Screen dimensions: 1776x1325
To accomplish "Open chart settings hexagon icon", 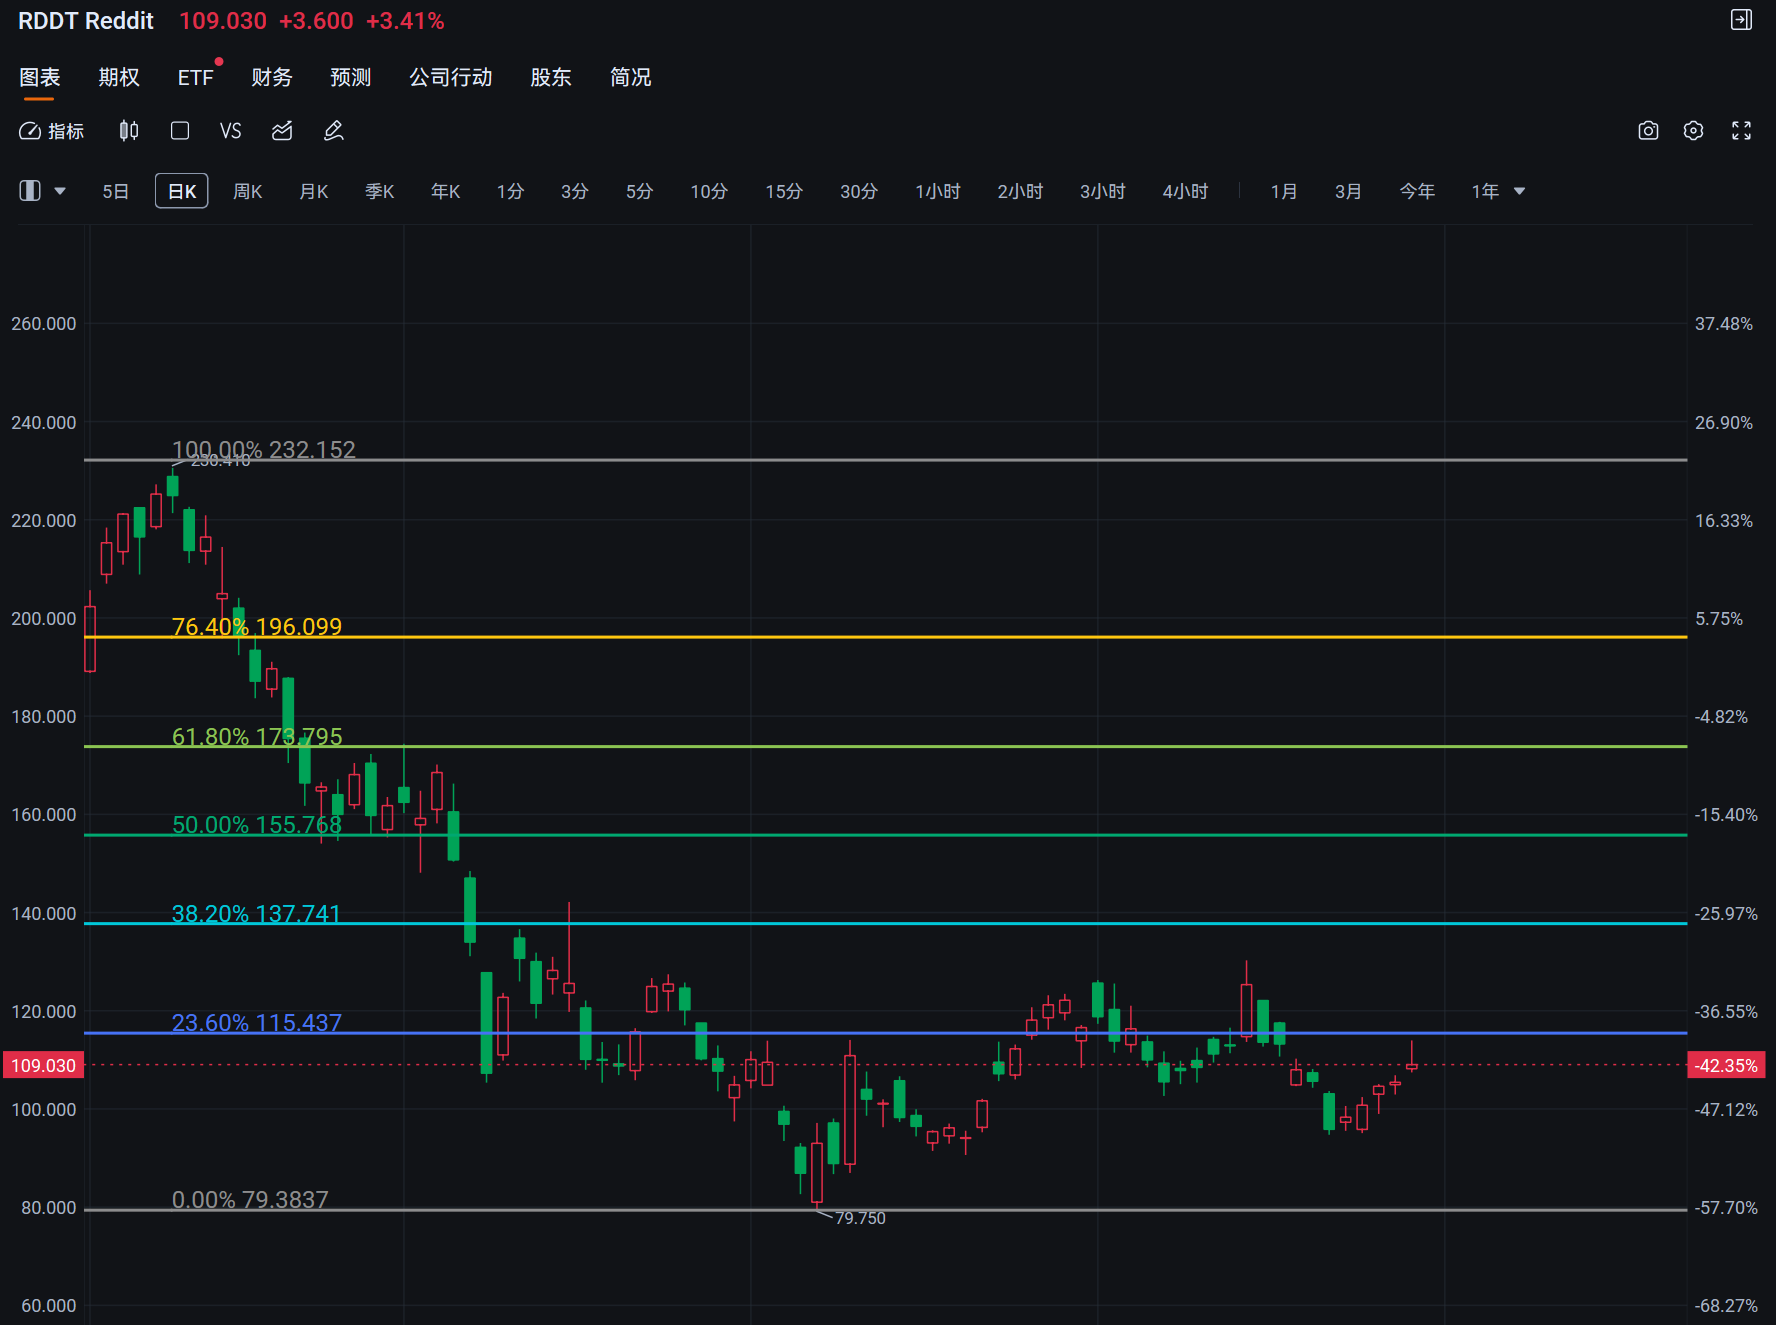I will coord(1693,131).
